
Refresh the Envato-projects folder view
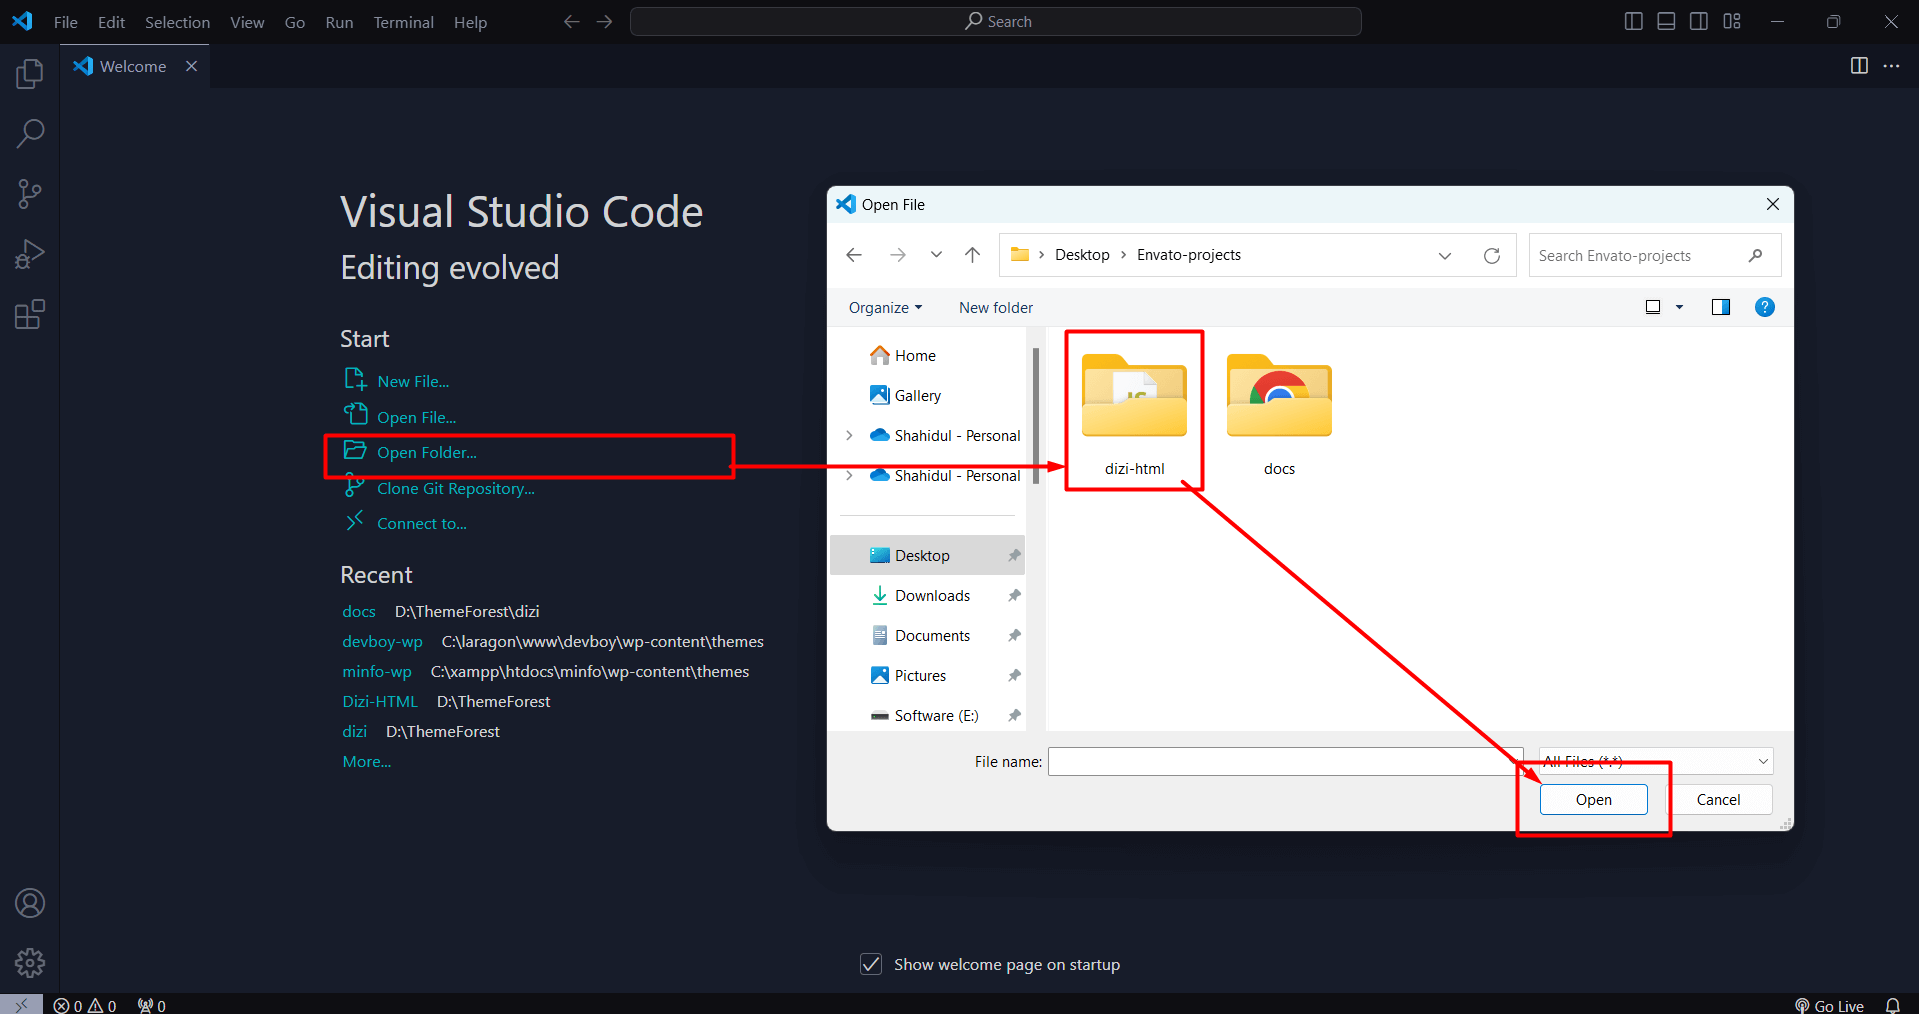pos(1492,256)
